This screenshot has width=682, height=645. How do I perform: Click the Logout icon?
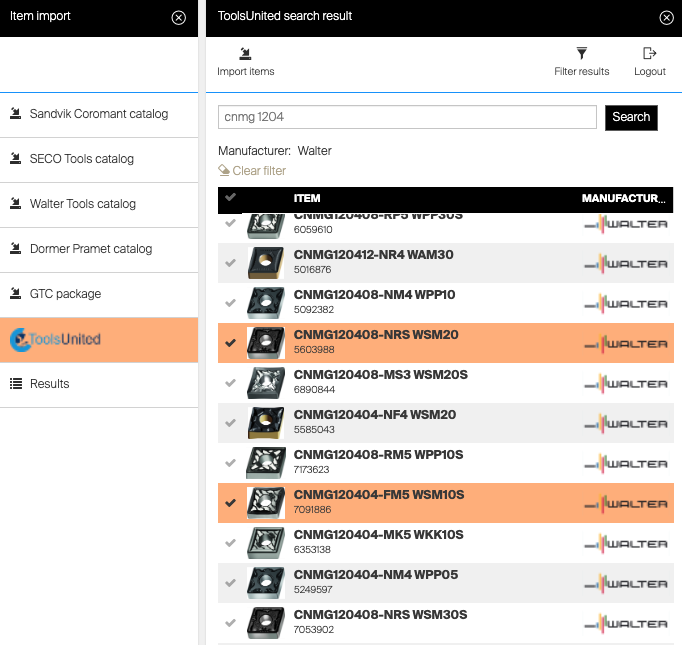pos(649,54)
